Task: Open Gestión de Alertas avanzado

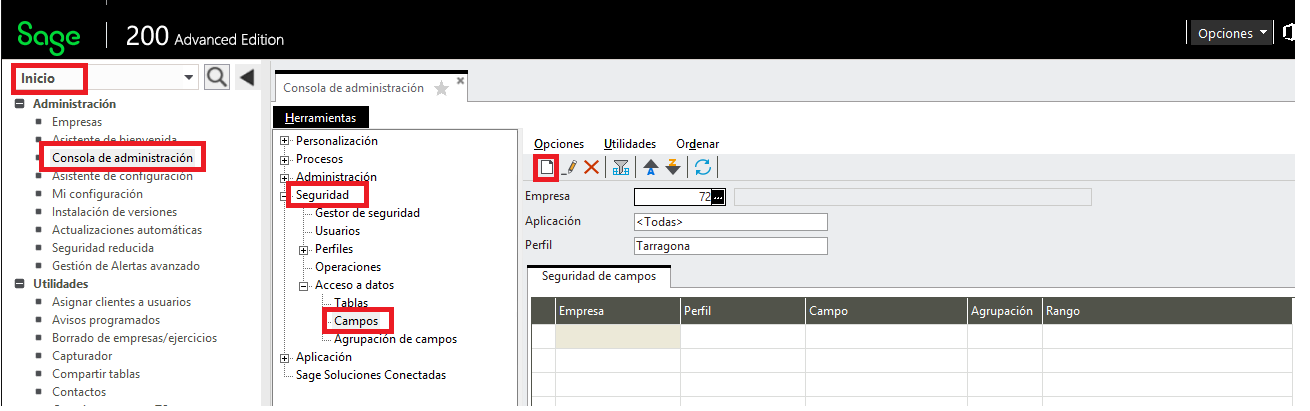Action: (126, 266)
